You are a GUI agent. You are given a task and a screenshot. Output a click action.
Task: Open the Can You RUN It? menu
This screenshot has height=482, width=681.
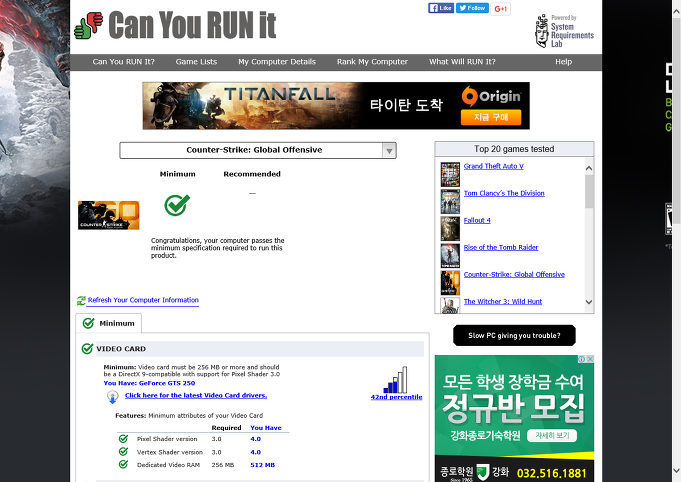click(123, 62)
